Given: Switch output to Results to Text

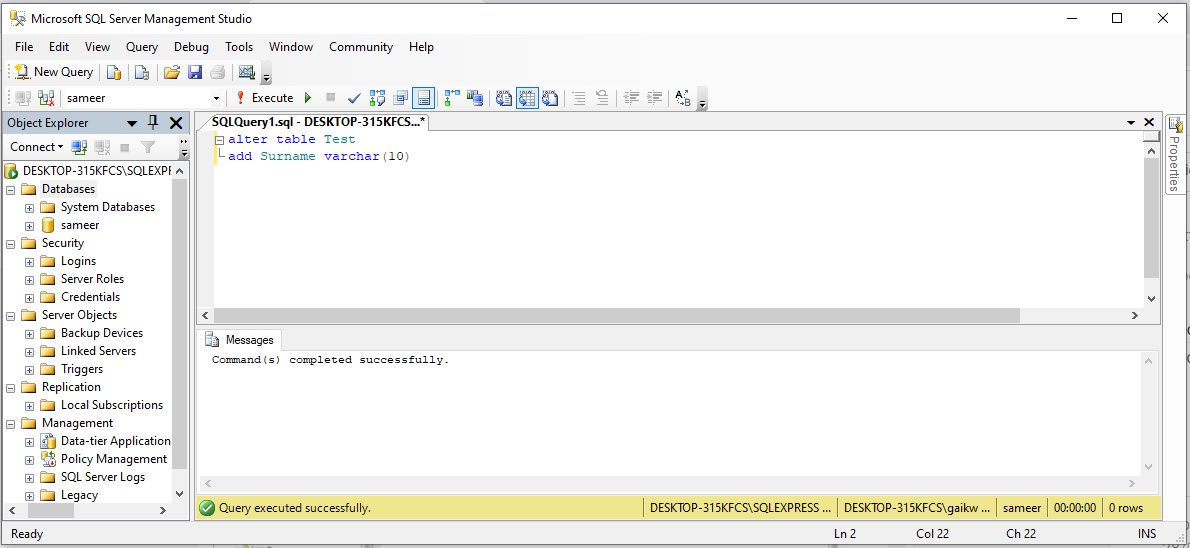Looking at the screenshot, I should [x=504, y=98].
